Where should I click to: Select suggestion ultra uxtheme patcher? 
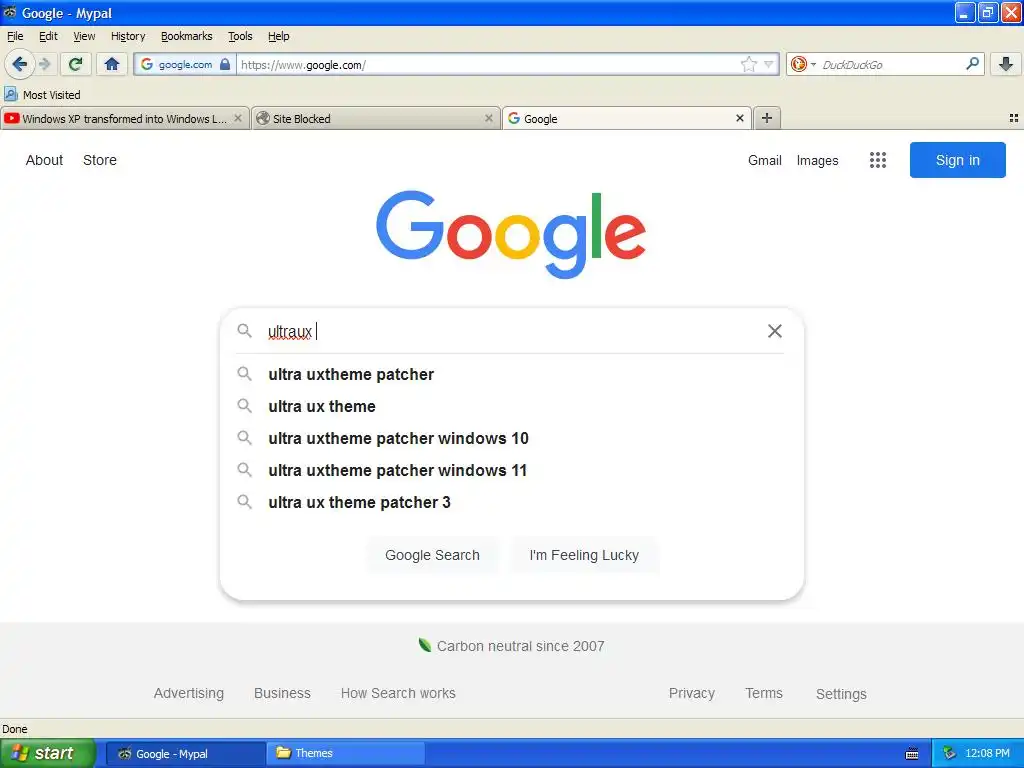[511, 374]
